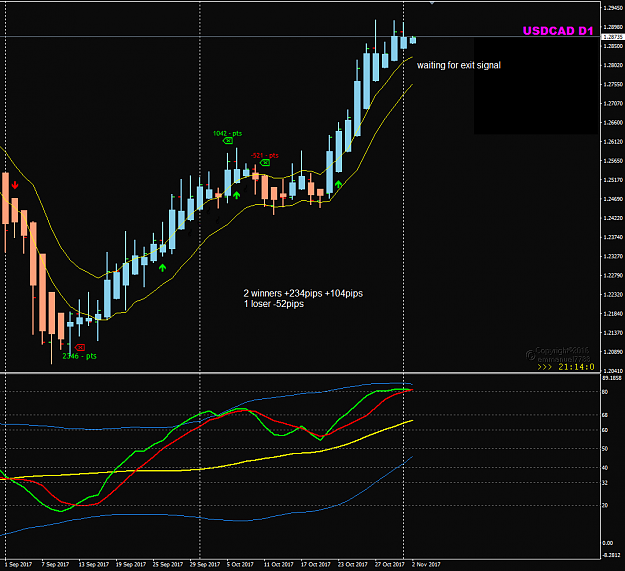Click the '2346 - pts' profit label

pos(79,356)
